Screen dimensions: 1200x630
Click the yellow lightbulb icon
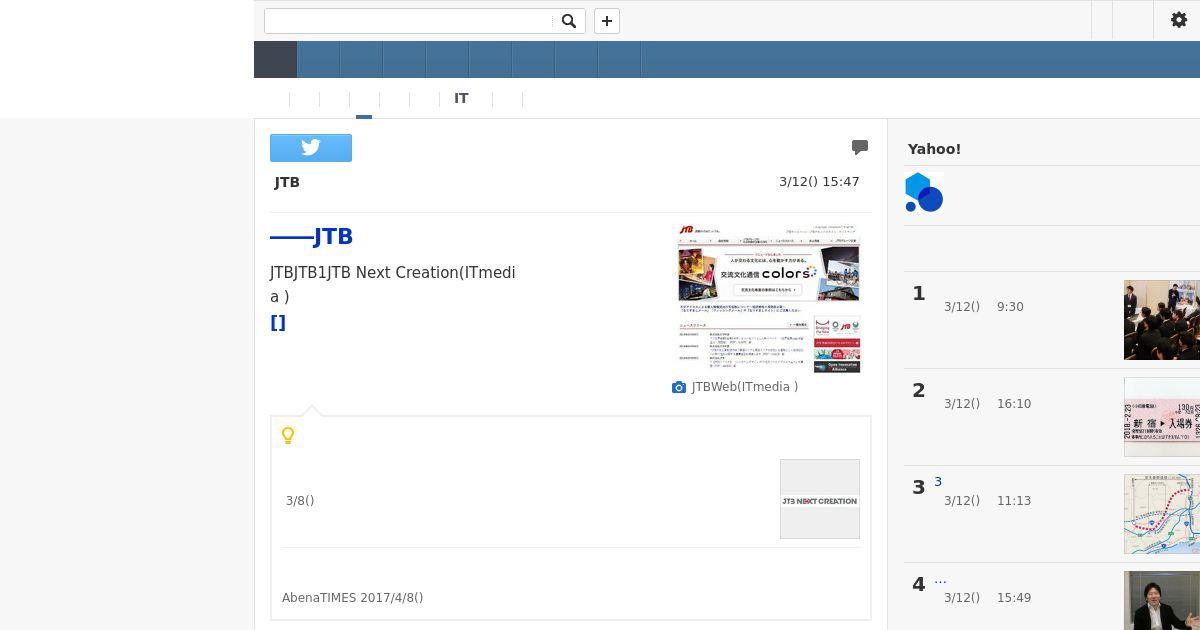coord(288,435)
